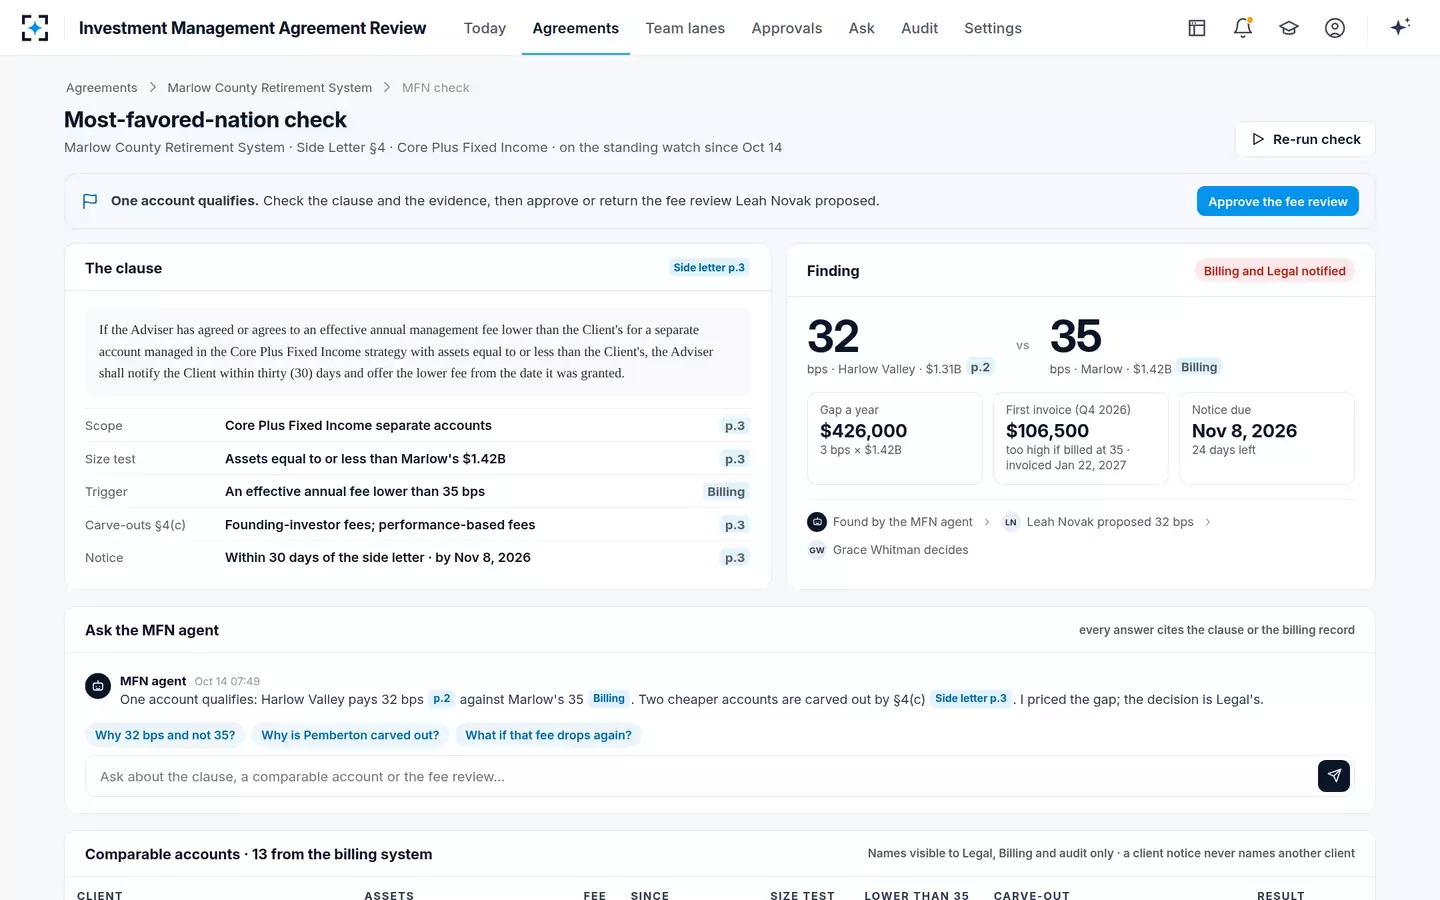Viewport: 1440px width, 900px height.
Task: Send the question with the arrow button
Action: [x=1334, y=776]
